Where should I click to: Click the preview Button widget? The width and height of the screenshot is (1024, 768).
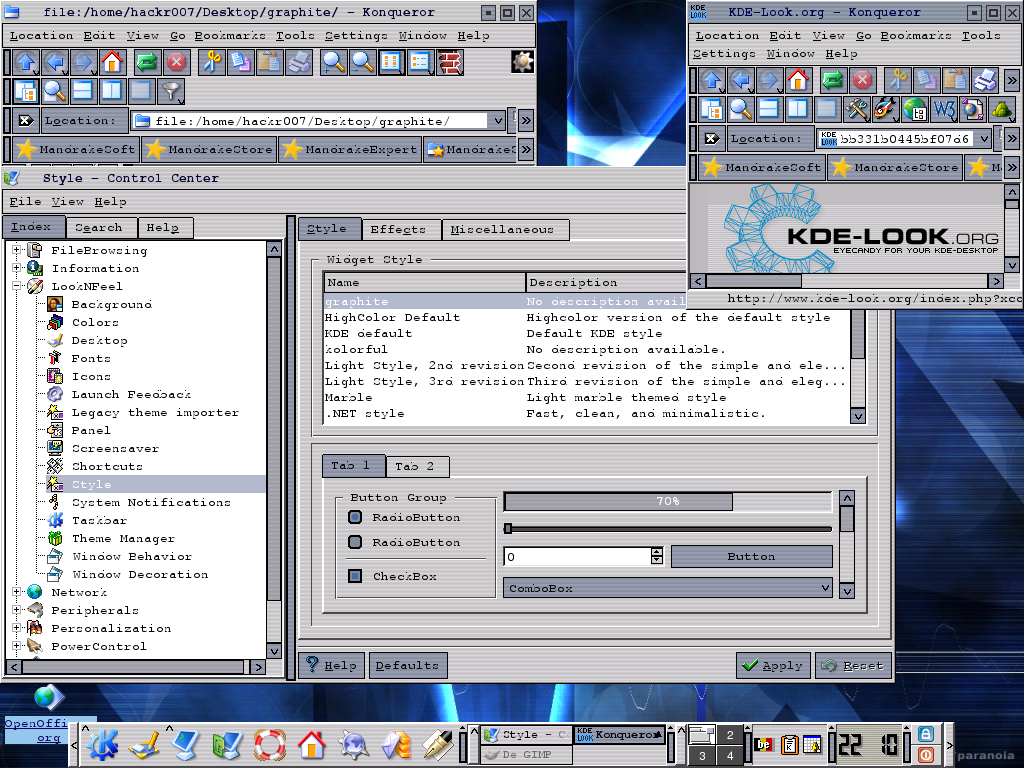coord(752,556)
